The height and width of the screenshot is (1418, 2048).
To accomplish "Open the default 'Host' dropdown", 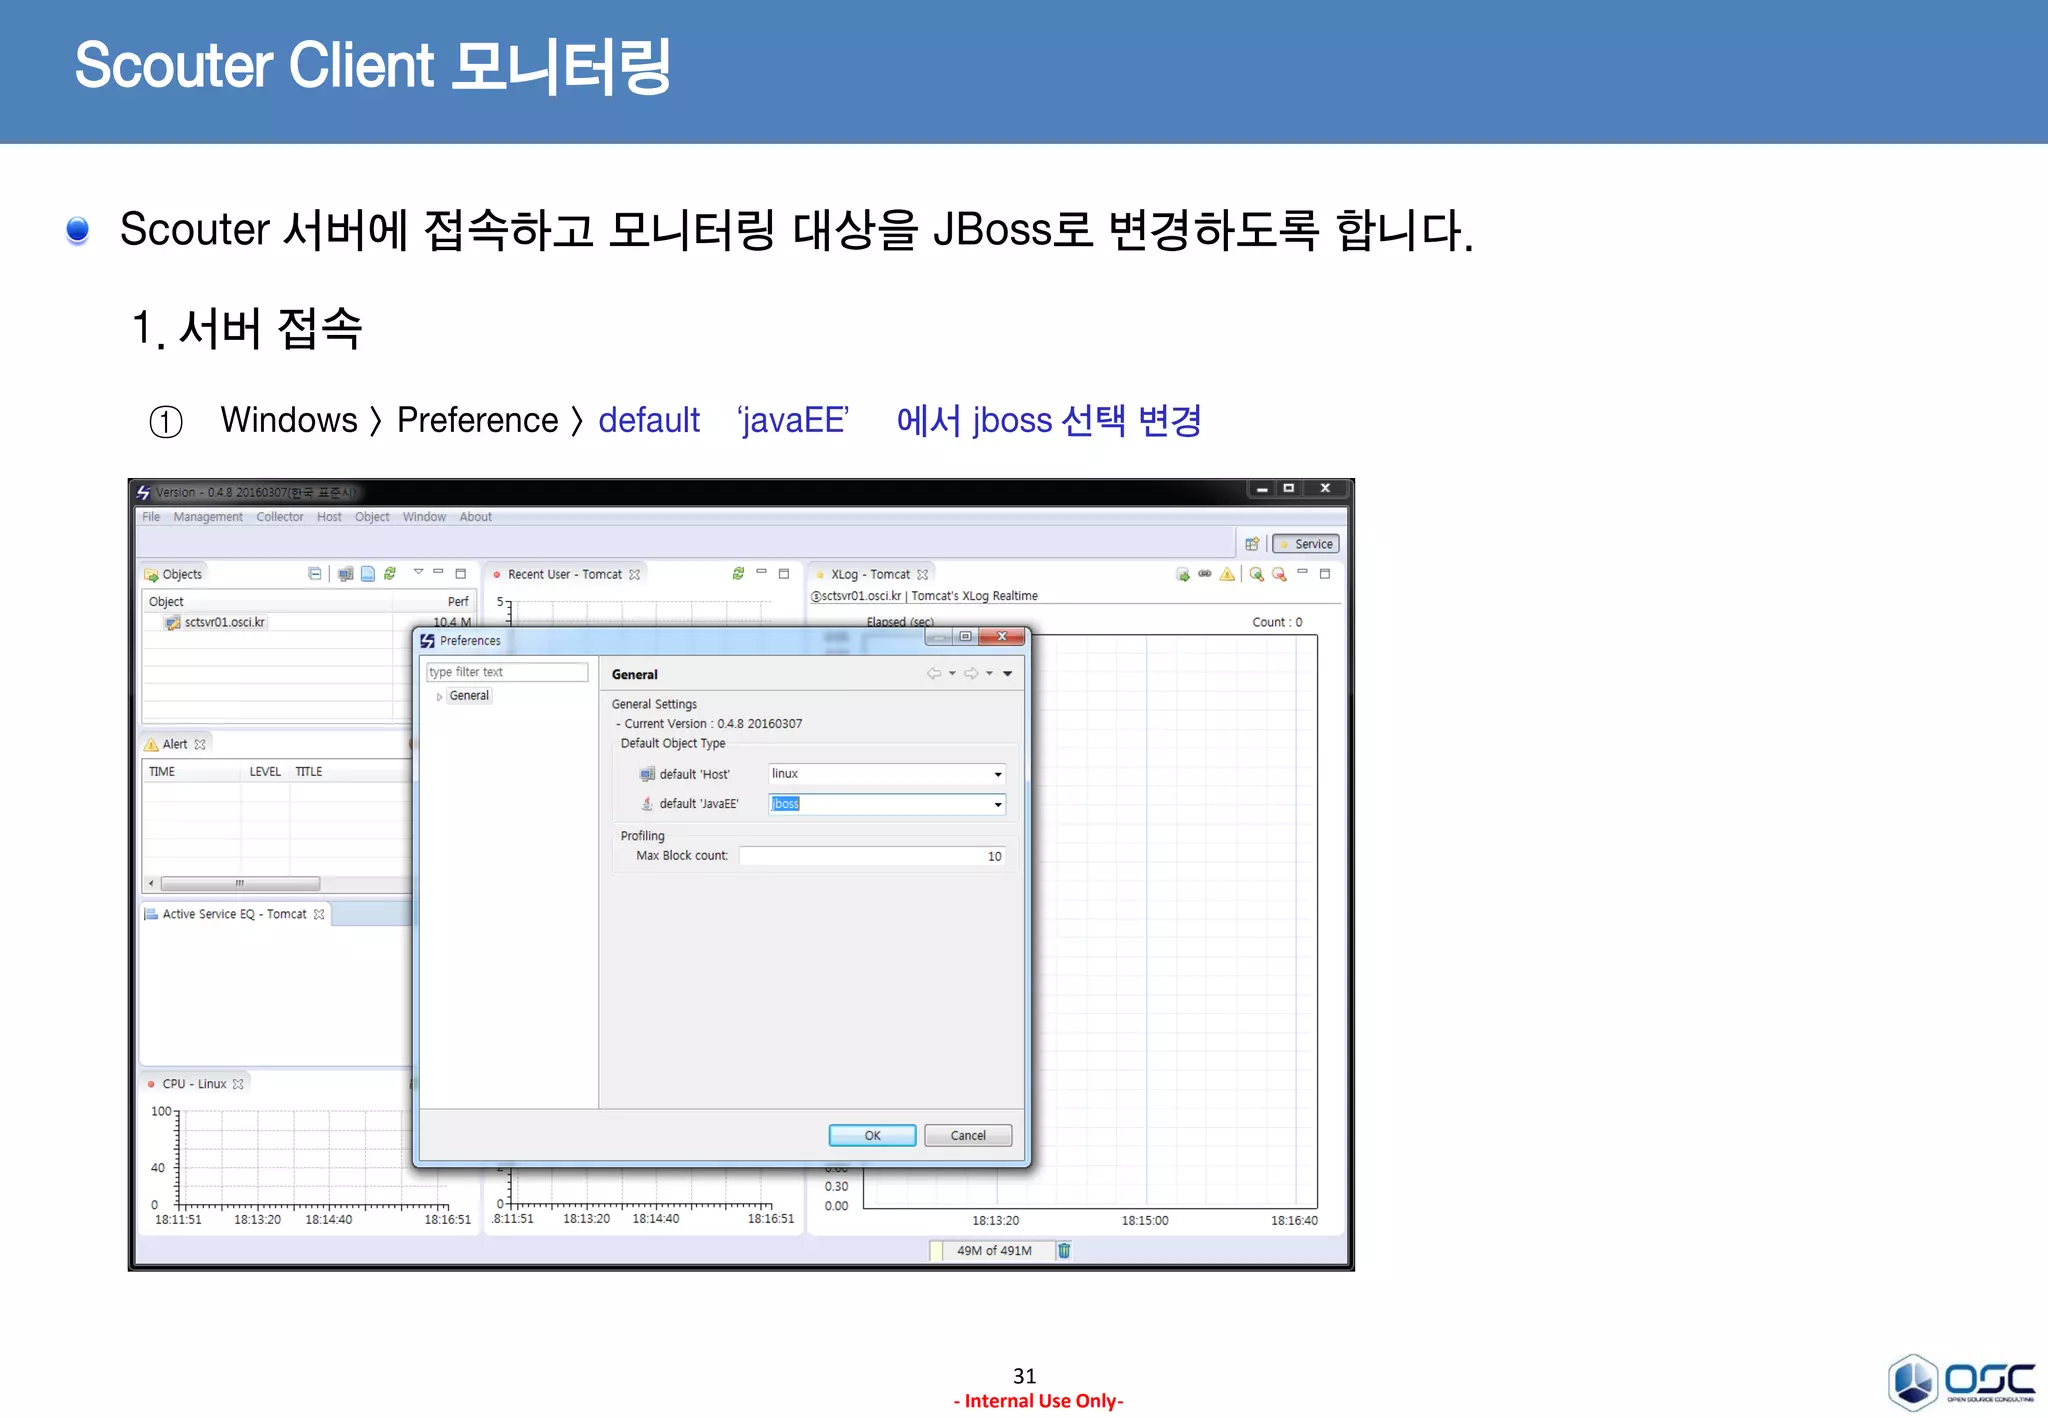I will 997,774.
